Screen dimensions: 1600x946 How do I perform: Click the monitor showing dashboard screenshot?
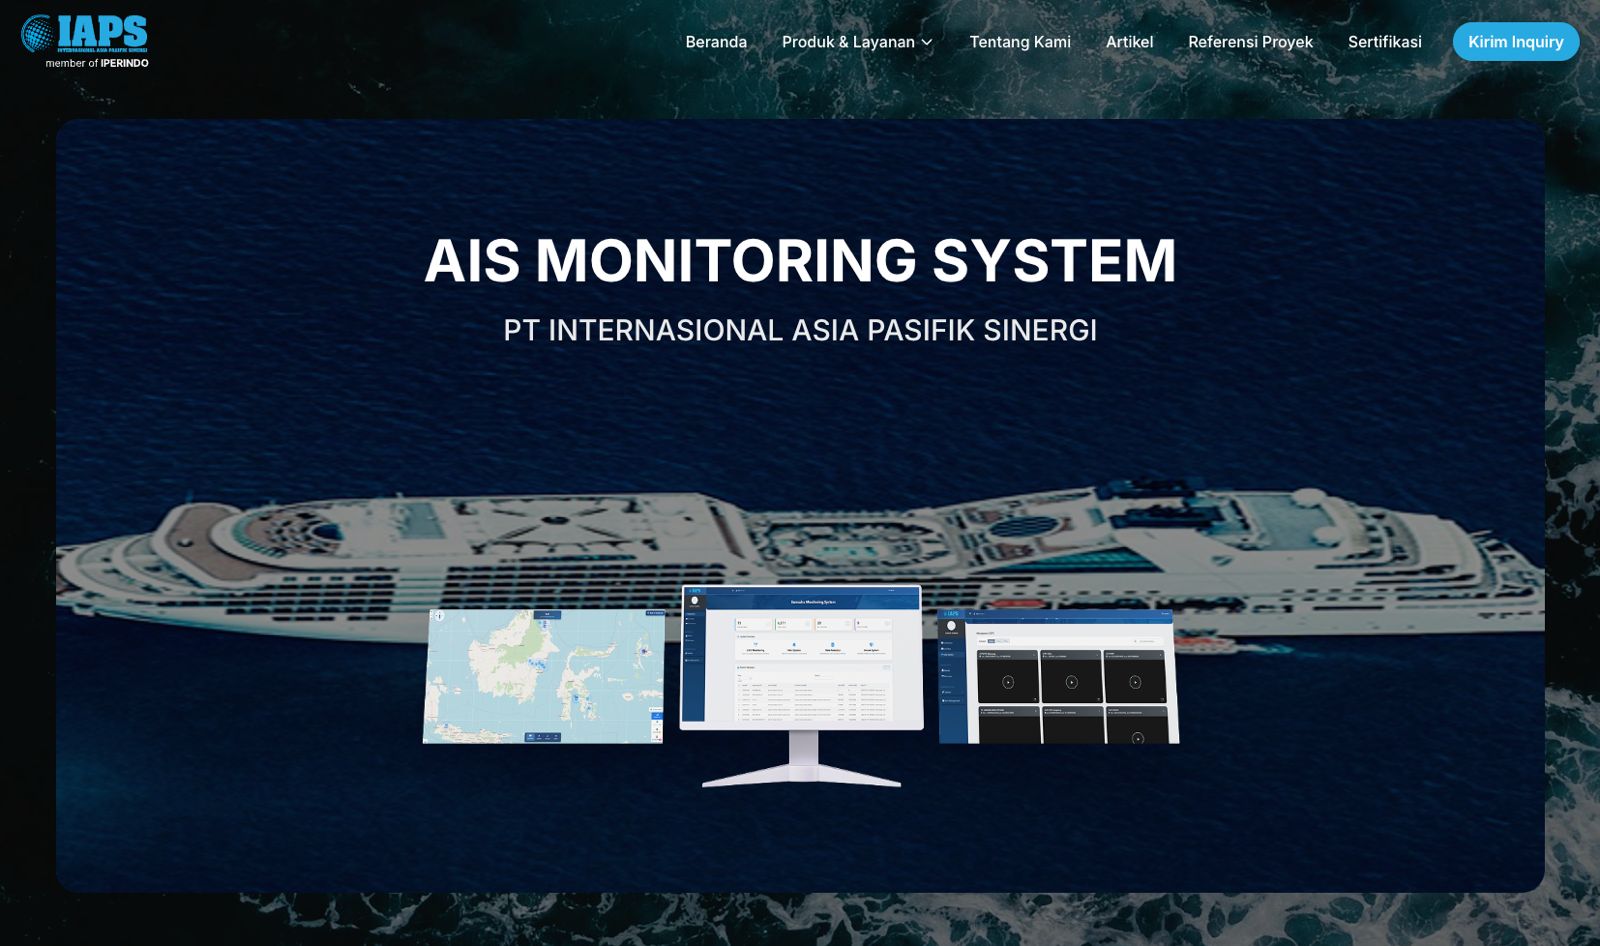pos(801,686)
